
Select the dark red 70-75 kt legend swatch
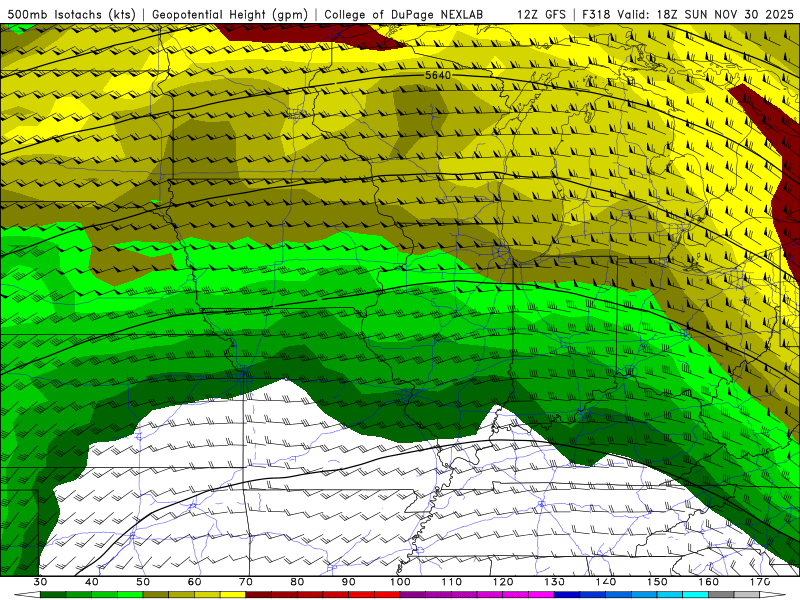pos(259,595)
